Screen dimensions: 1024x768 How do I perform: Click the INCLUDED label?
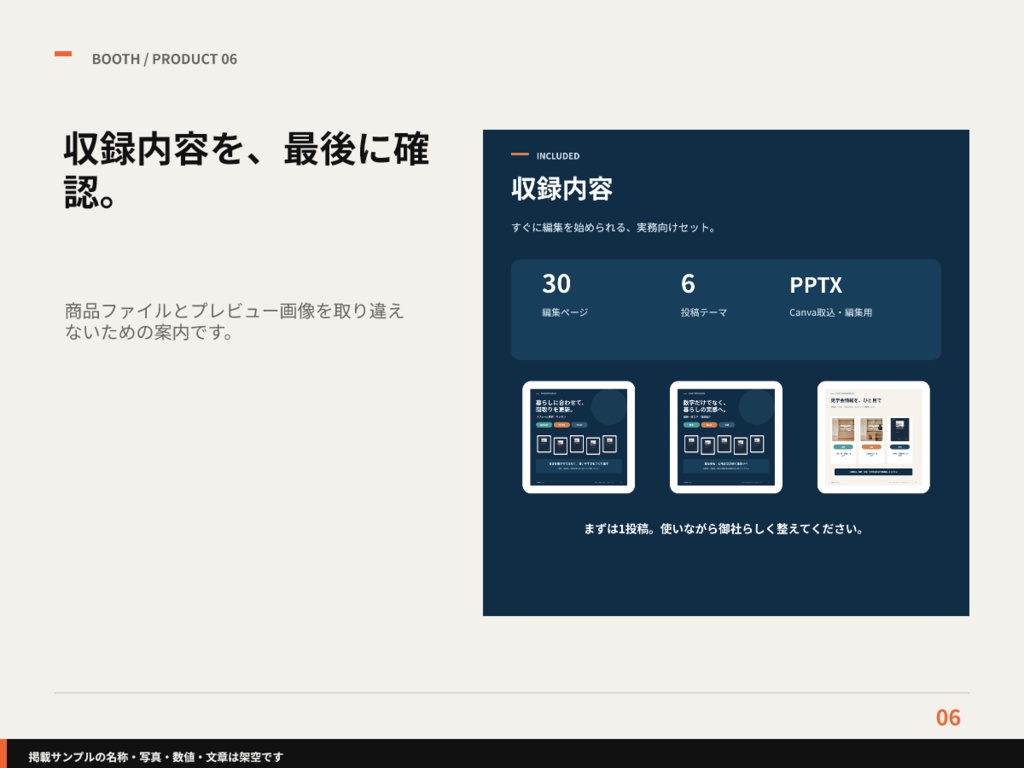[558, 156]
